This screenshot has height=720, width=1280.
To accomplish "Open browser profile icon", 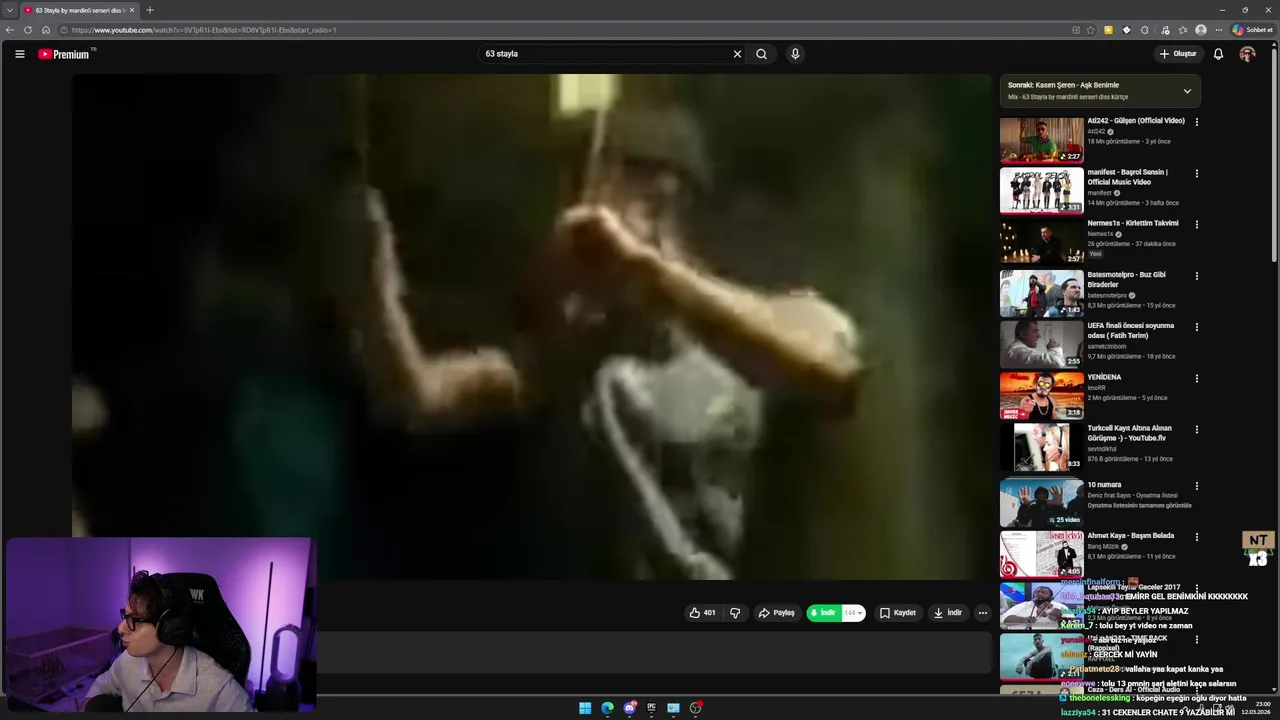I will [1201, 30].
